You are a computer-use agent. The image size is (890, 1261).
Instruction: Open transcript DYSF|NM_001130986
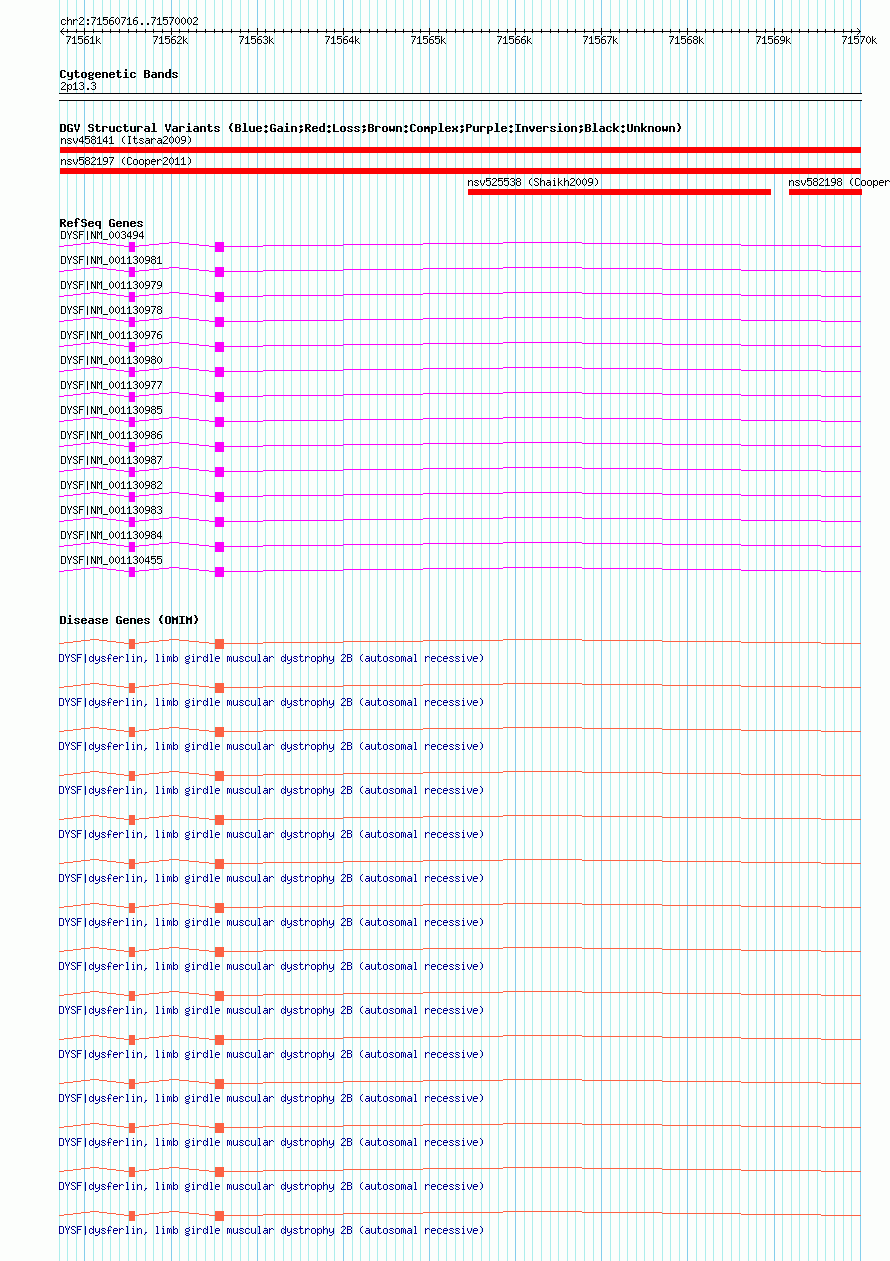pyautogui.click(x=111, y=435)
